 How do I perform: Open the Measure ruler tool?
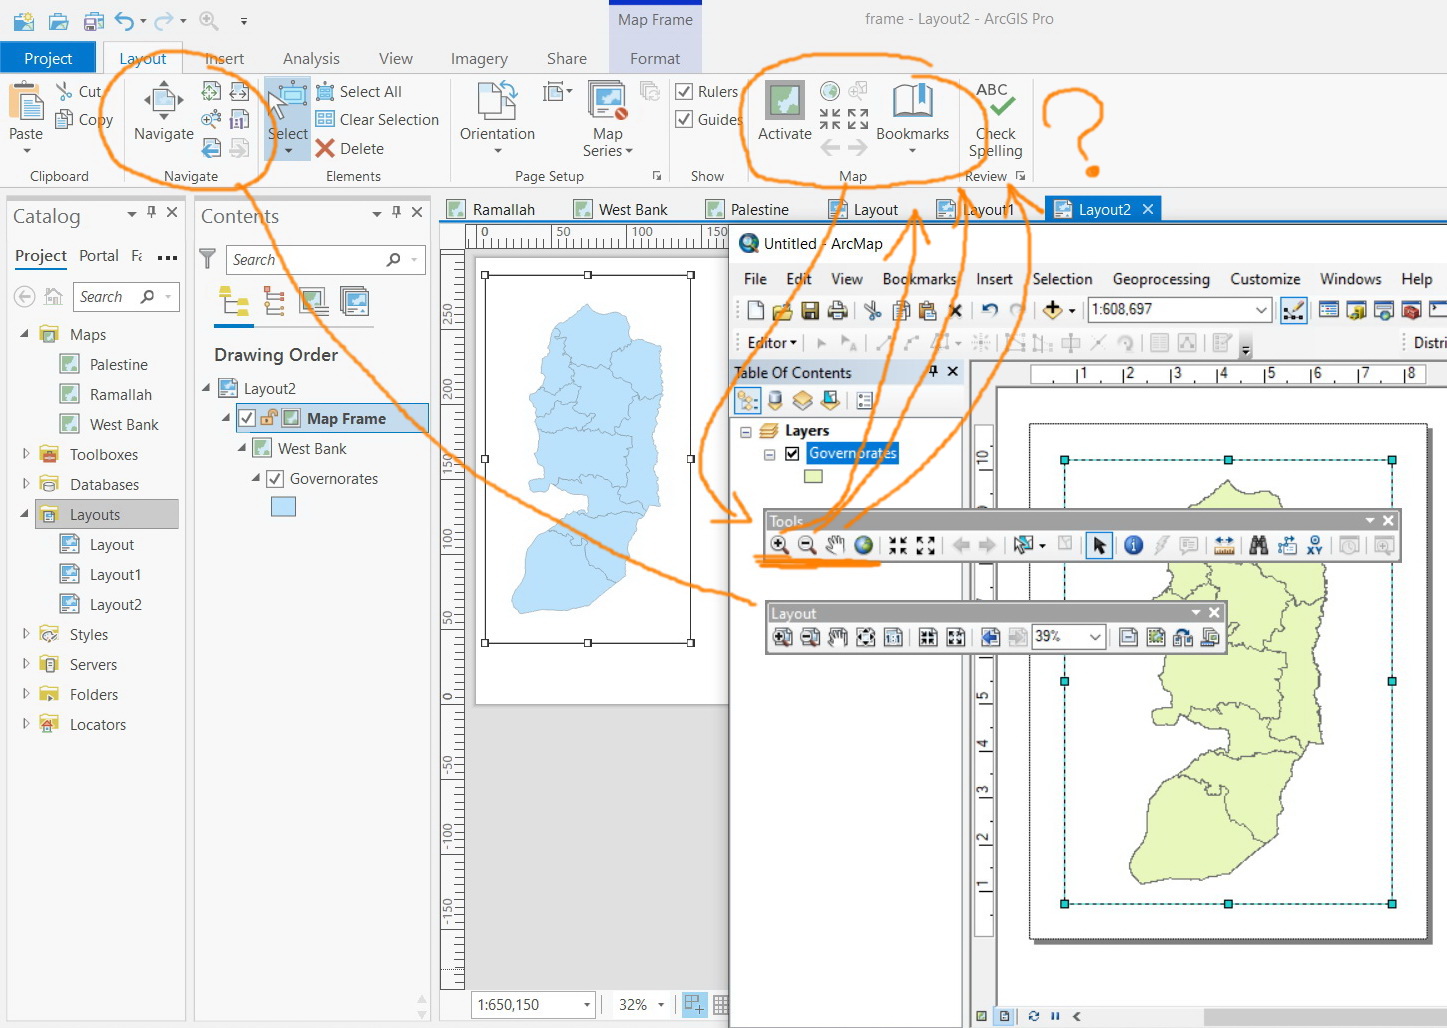(x=1224, y=545)
